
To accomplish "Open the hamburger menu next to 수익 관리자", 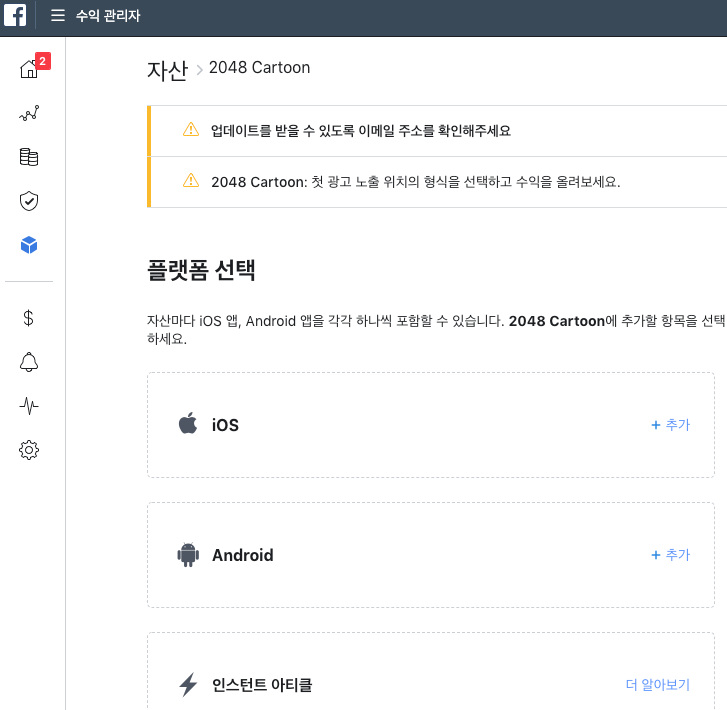I will (x=57, y=15).
